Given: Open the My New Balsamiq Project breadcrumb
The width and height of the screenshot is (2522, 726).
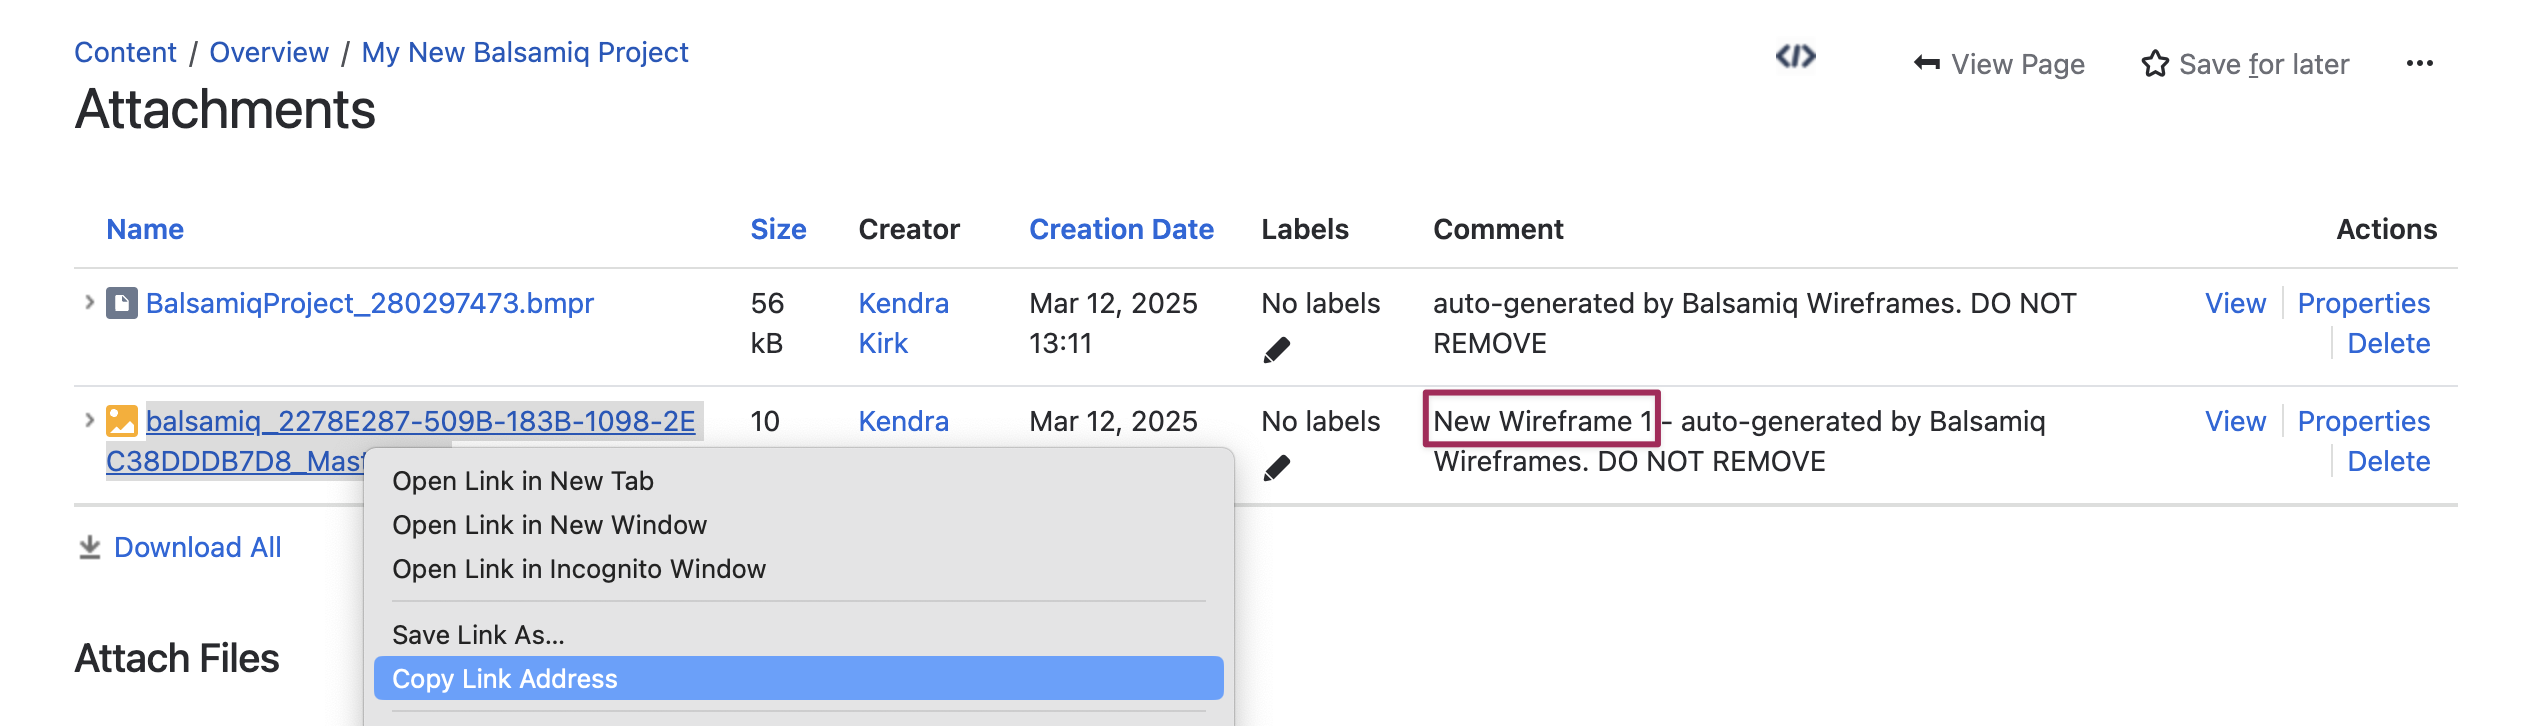Looking at the screenshot, I should click(525, 52).
